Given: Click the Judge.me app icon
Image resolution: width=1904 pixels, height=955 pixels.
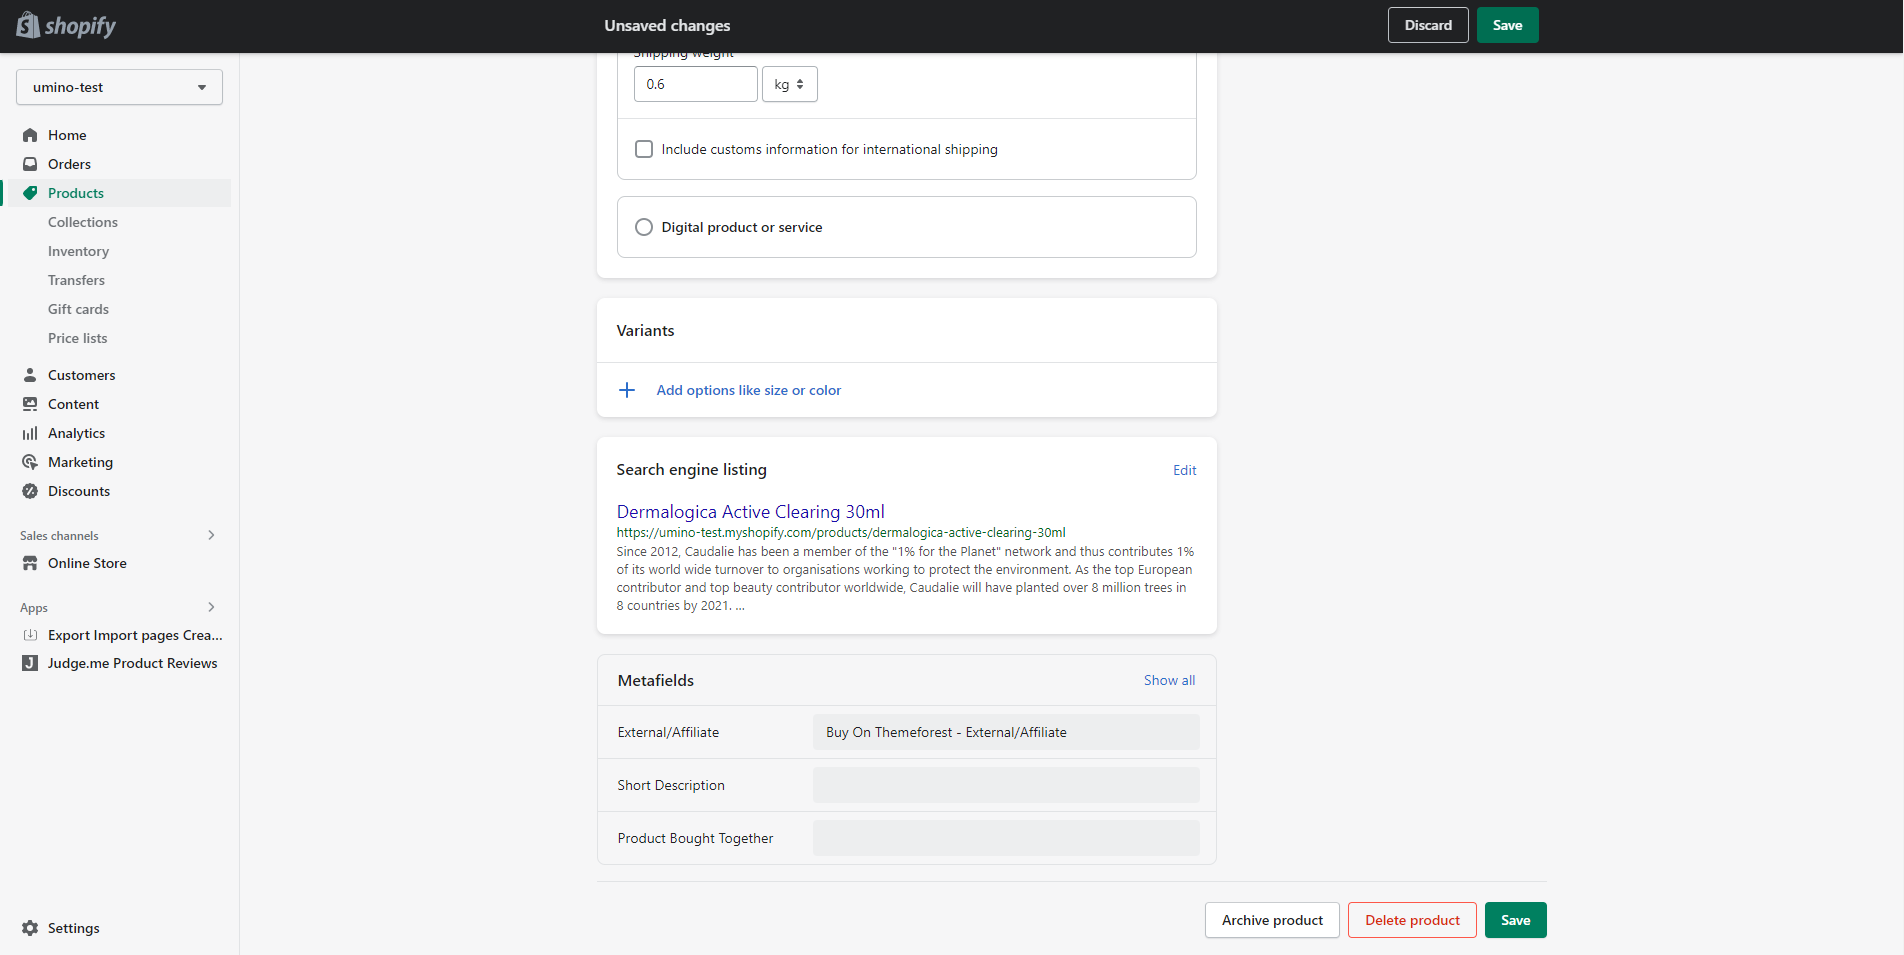Looking at the screenshot, I should [x=30, y=663].
